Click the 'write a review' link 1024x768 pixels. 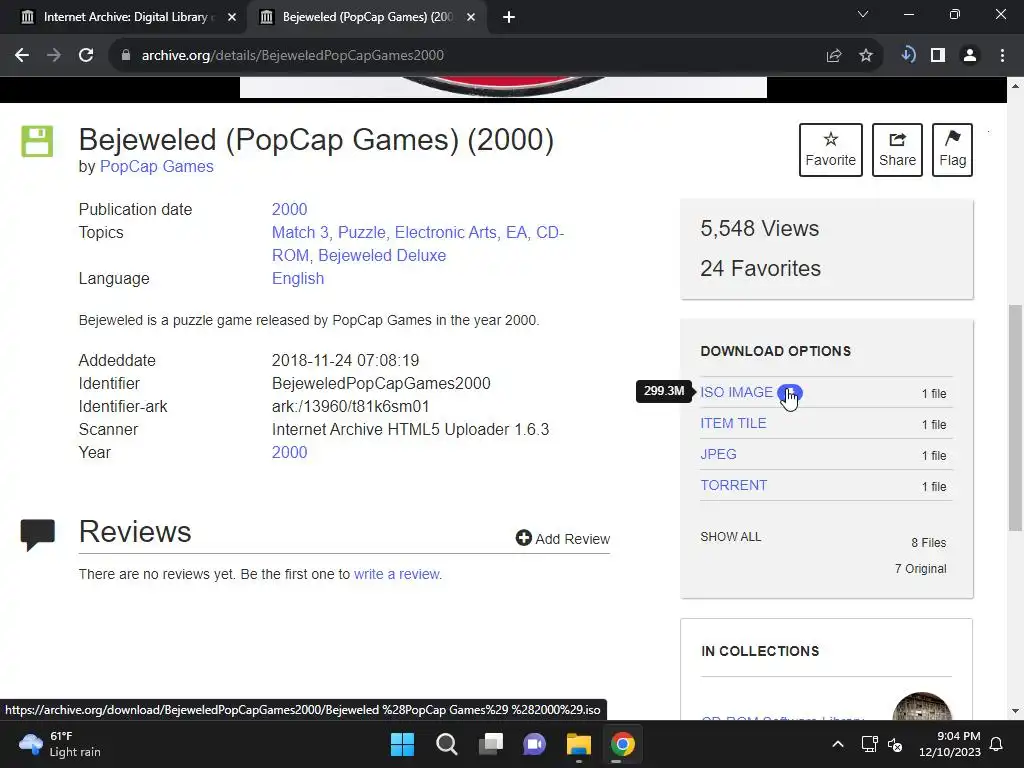(x=397, y=574)
